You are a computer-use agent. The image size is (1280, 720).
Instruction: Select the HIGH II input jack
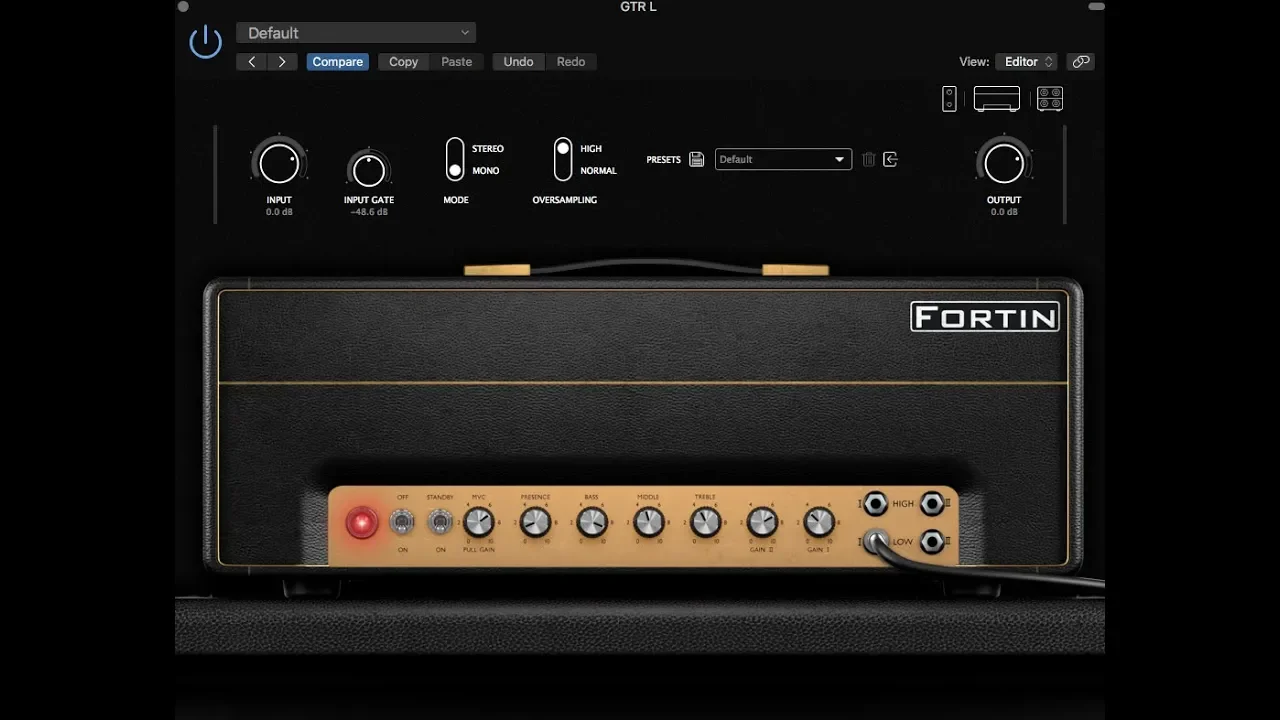pyautogui.click(x=932, y=503)
